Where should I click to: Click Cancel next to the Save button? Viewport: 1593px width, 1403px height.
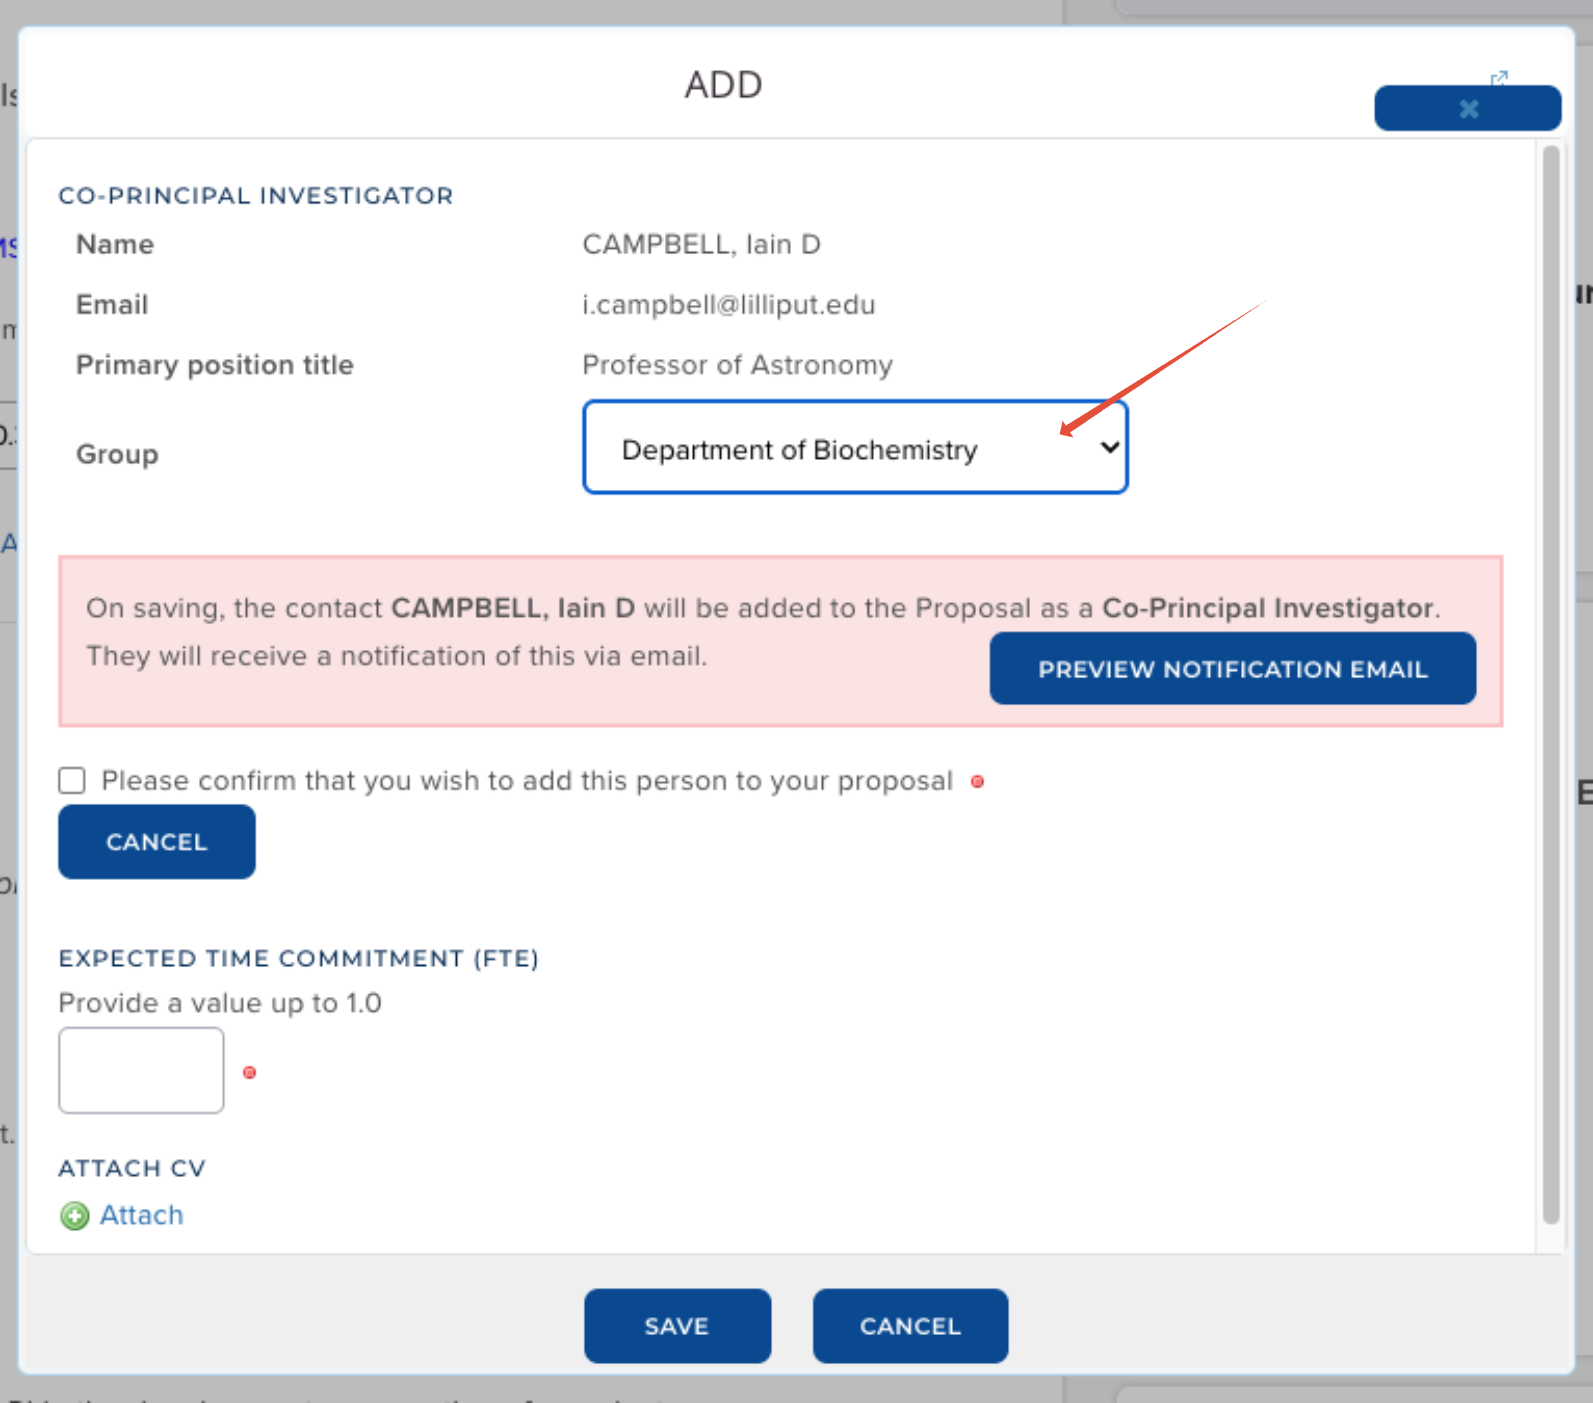[910, 1326]
